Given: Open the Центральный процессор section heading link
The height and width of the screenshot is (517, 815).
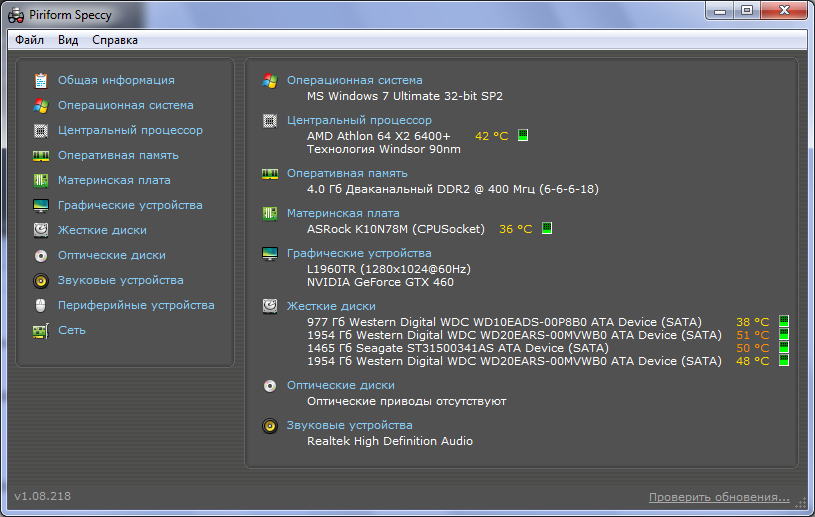Looking at the screenshot, I should click(x=359, y=120).
